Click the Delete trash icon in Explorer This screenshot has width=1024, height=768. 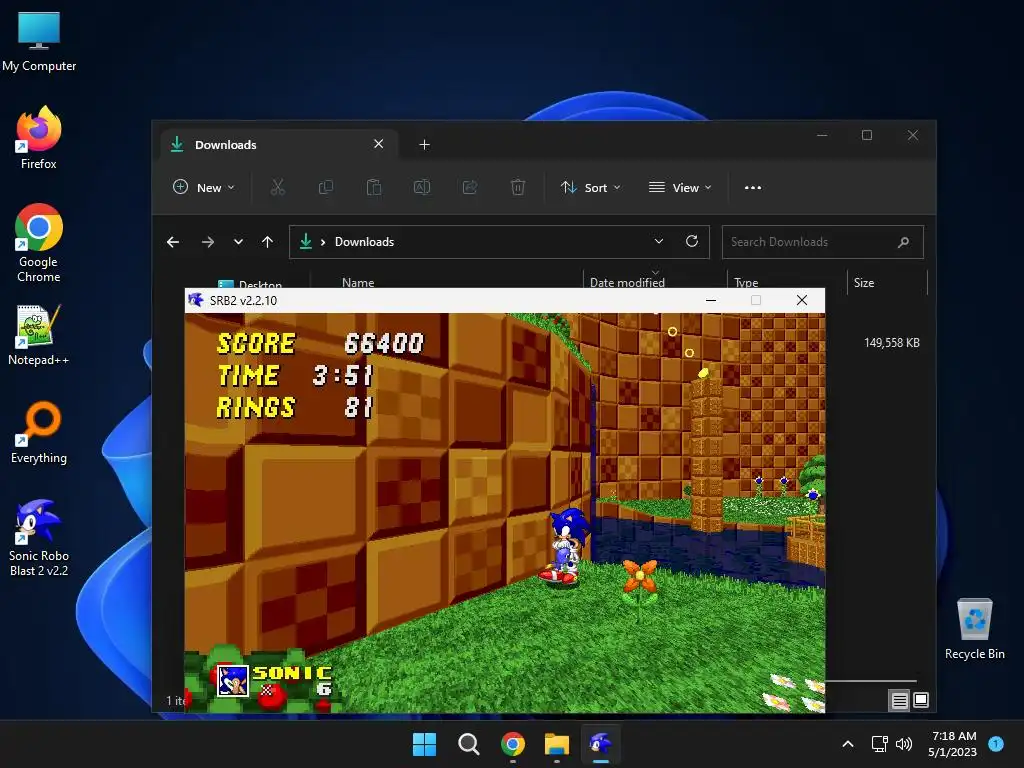(517, 187)
